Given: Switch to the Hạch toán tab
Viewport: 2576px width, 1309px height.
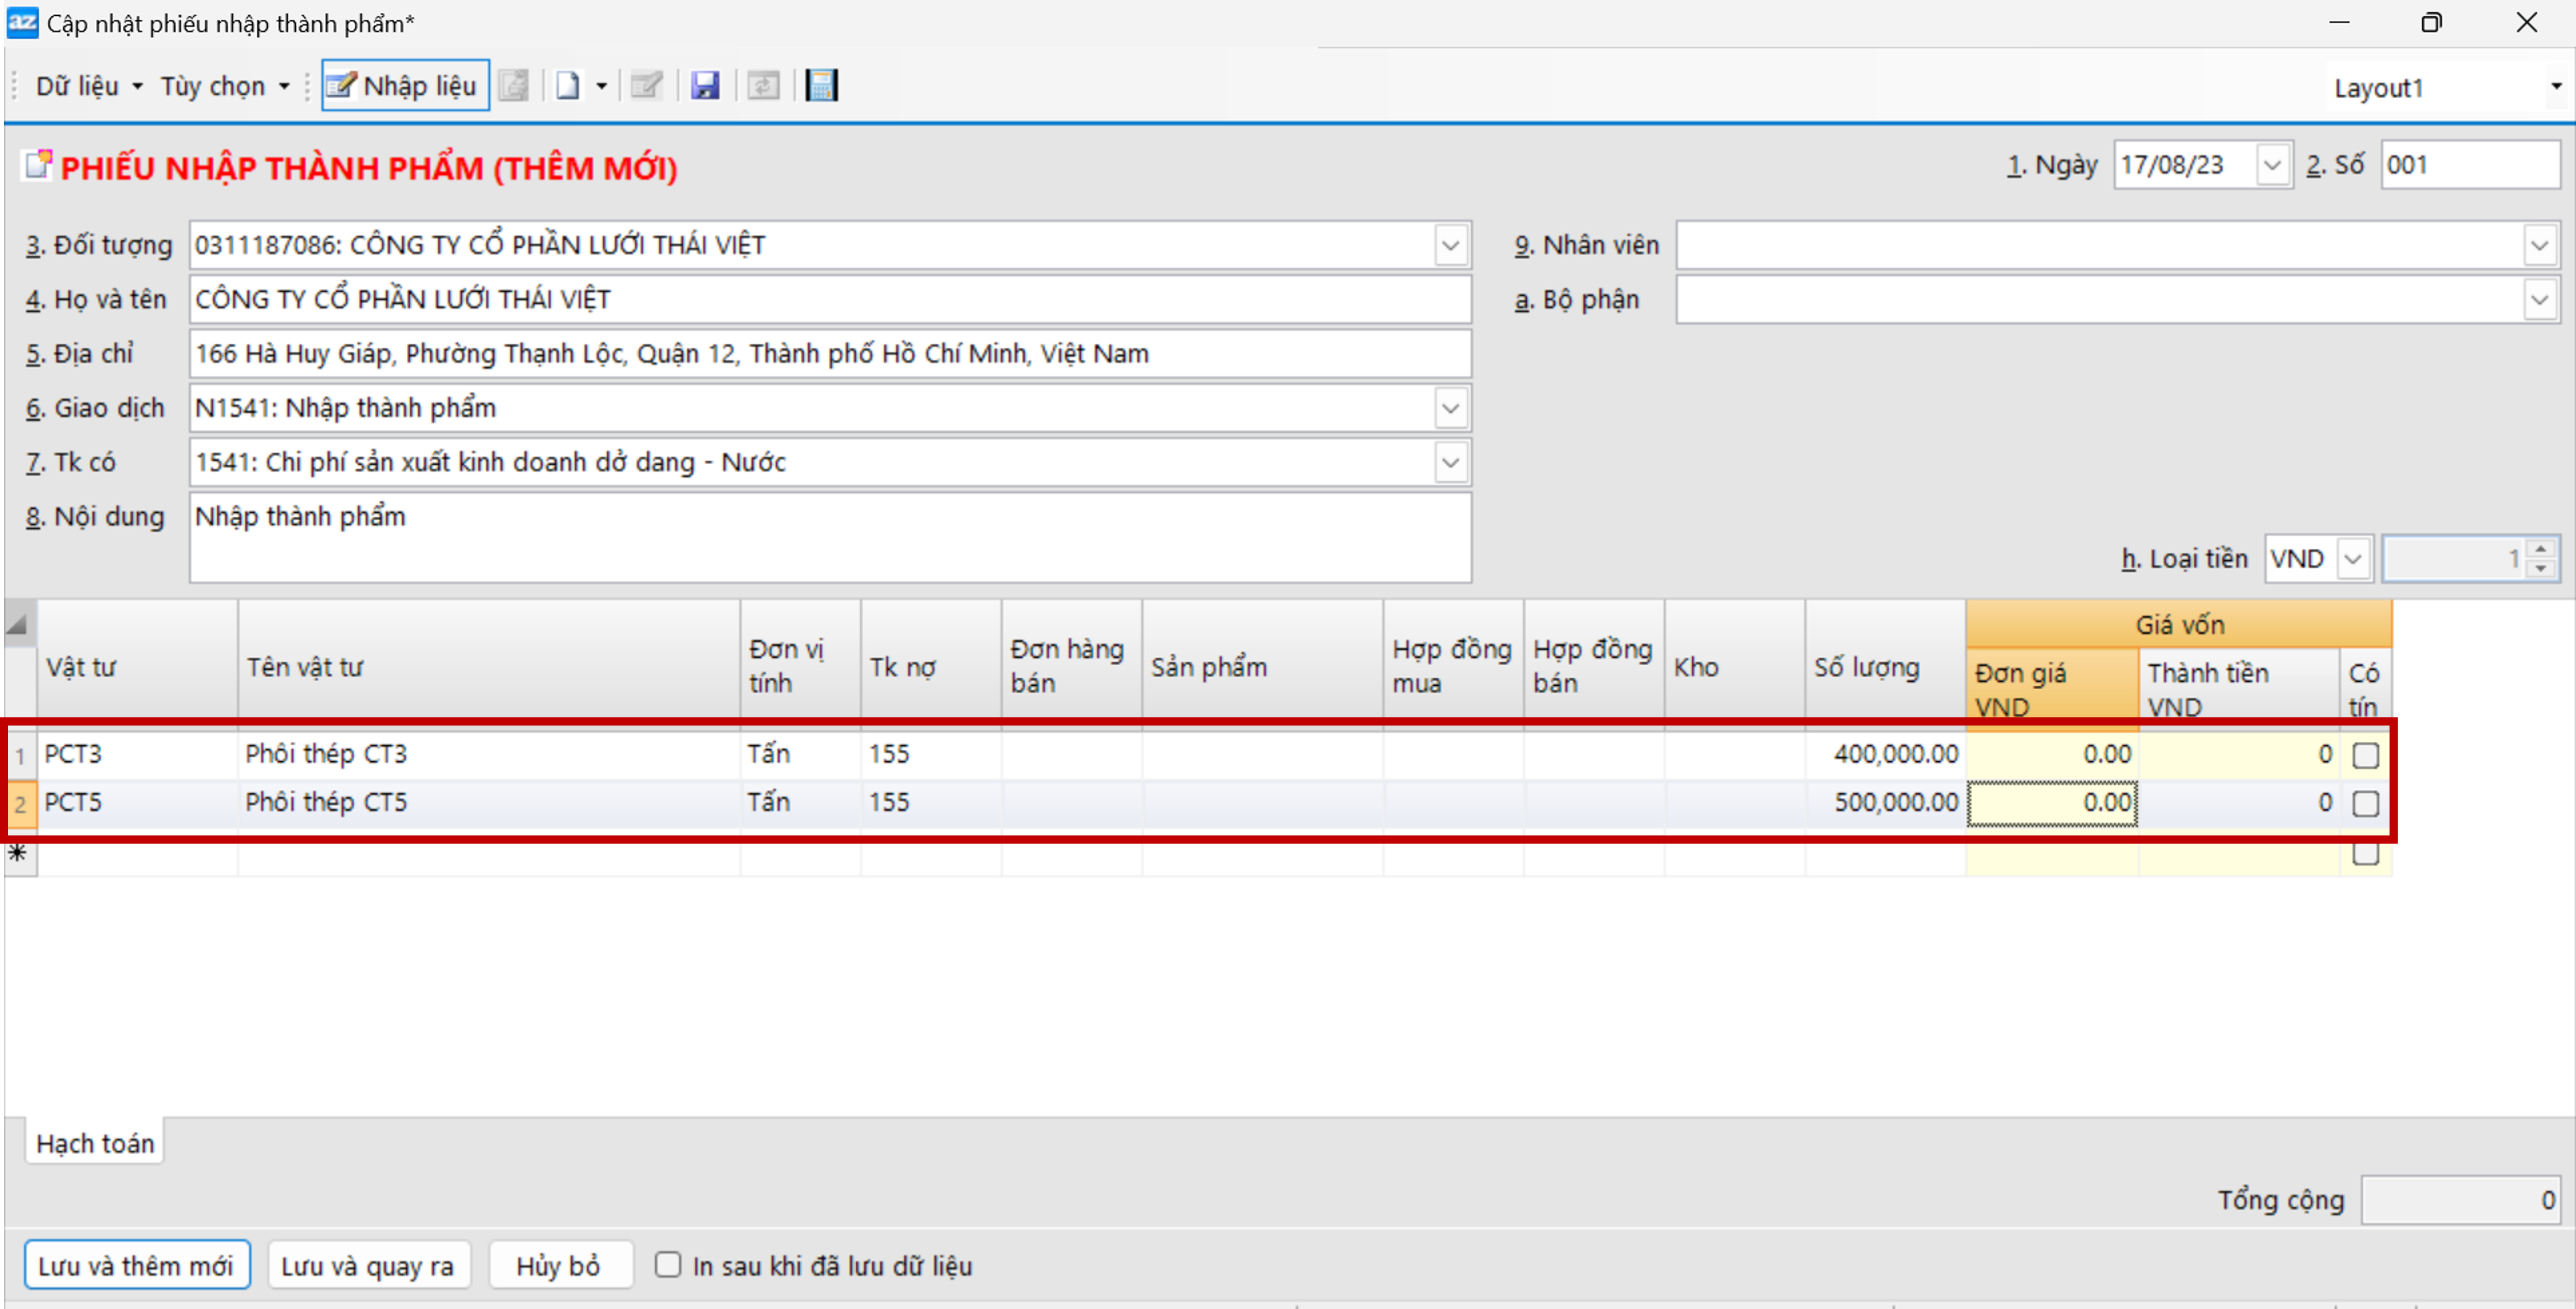Looking at the screenshot, I should [x=95, y=1143].
